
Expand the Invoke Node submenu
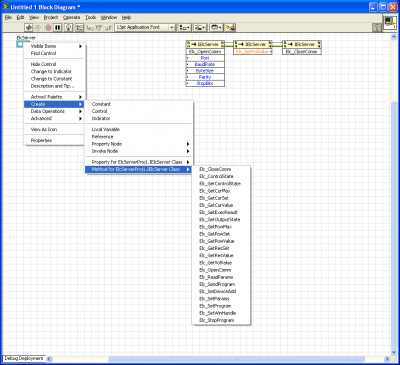click(x=139, y=151)
